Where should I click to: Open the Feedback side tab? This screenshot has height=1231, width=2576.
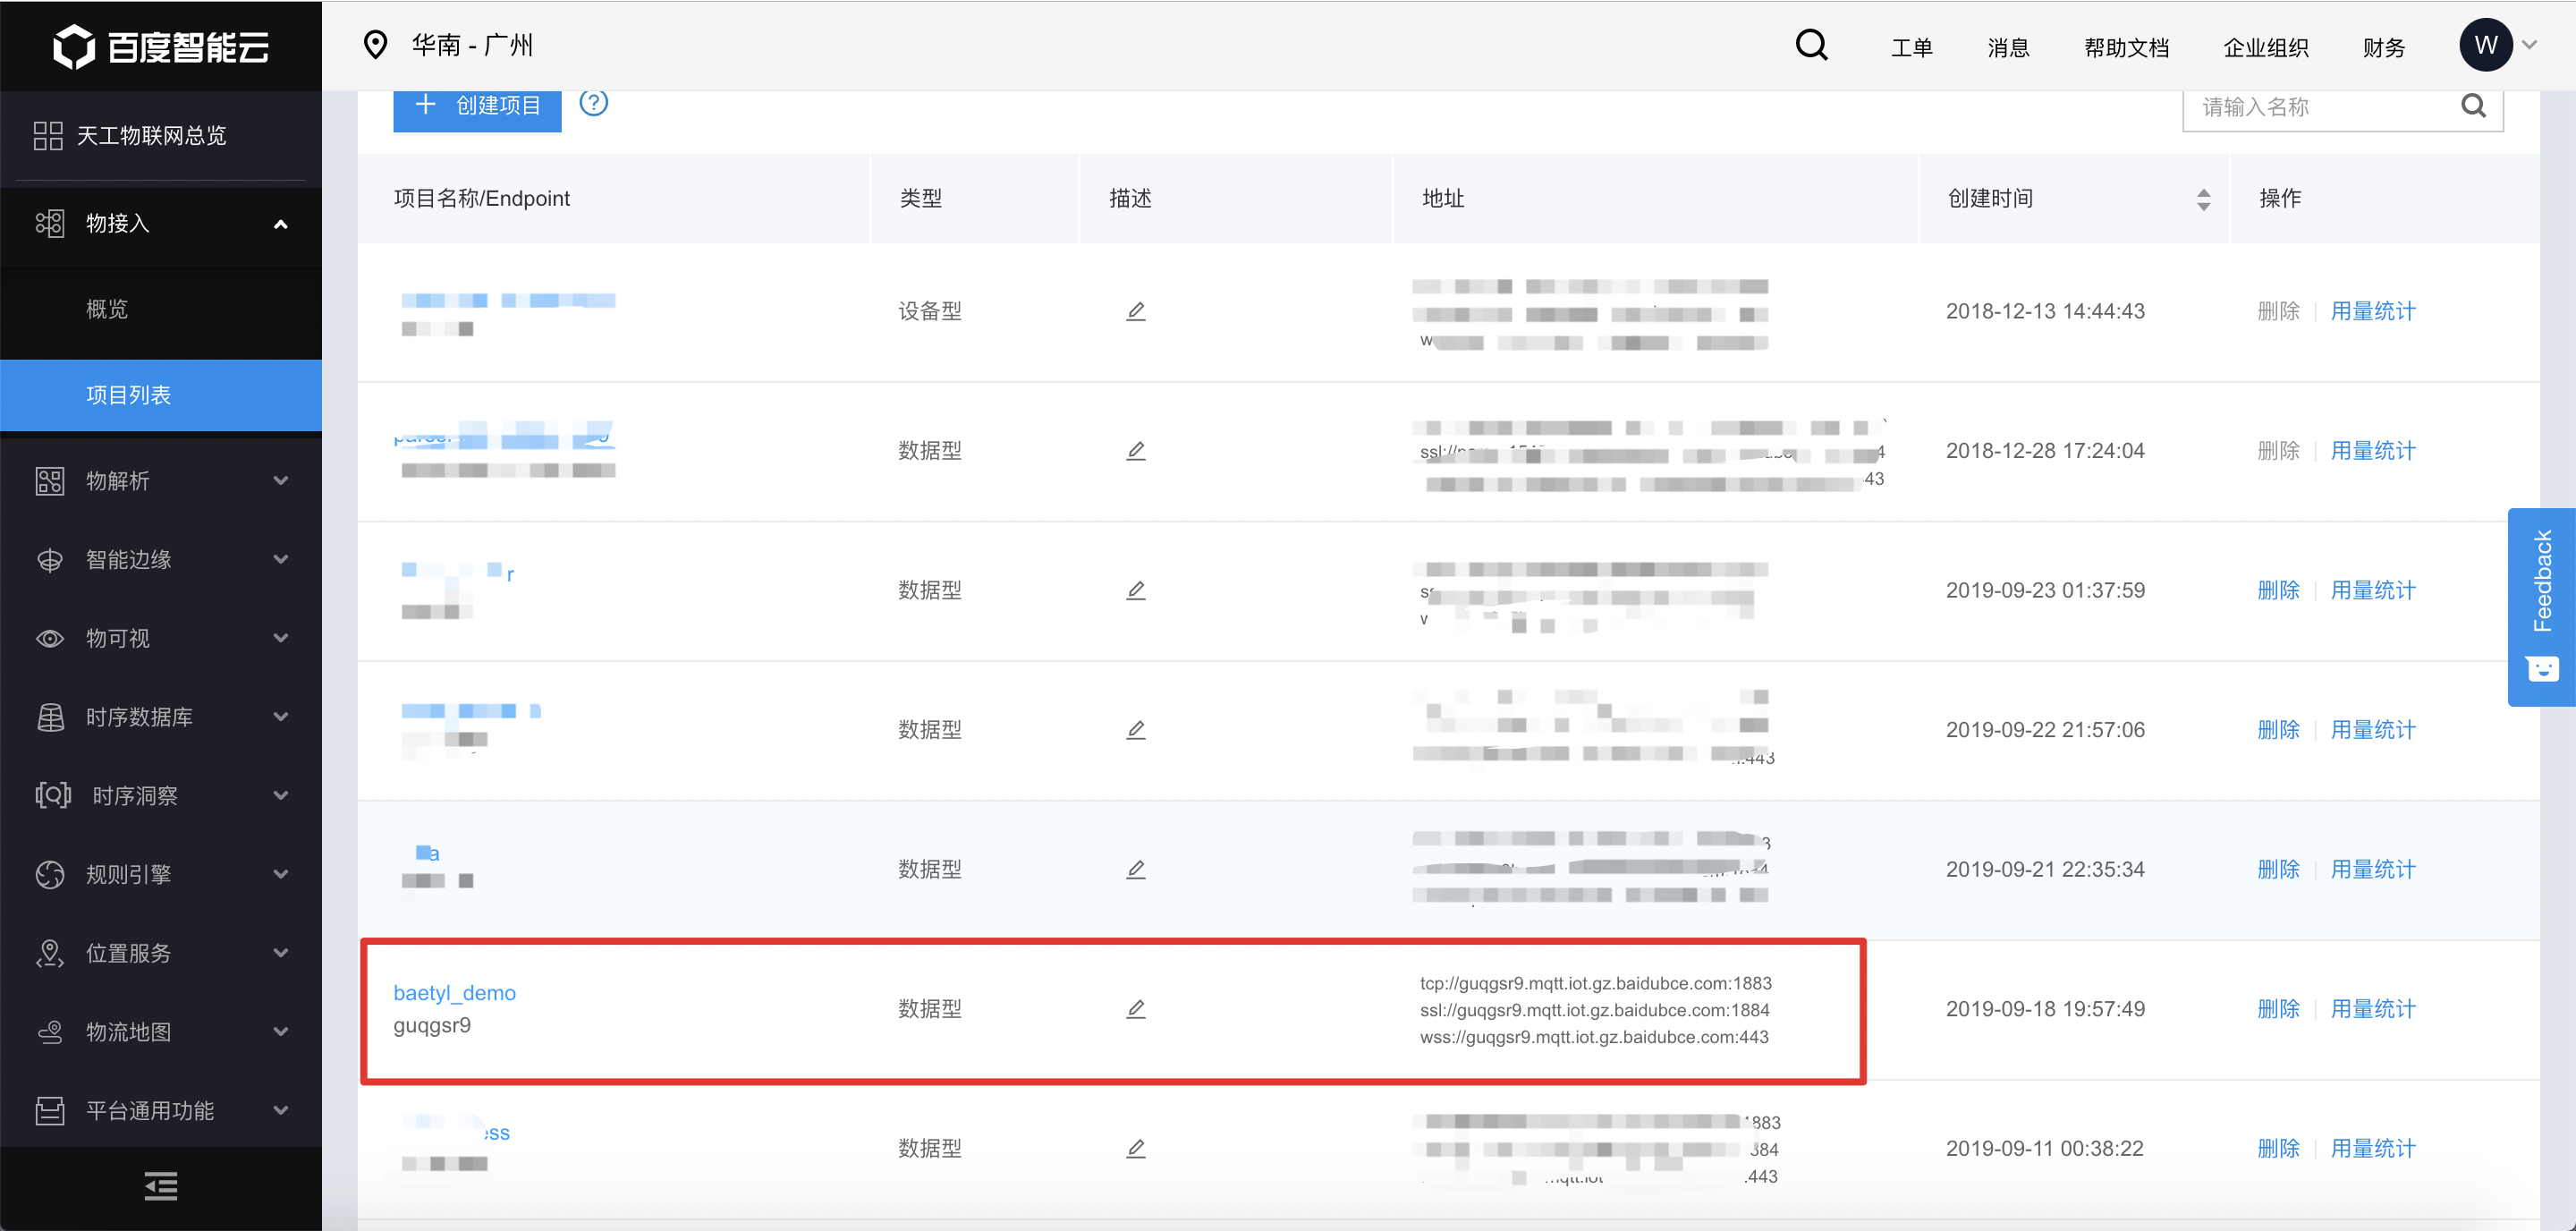[x=2541, y=607]
